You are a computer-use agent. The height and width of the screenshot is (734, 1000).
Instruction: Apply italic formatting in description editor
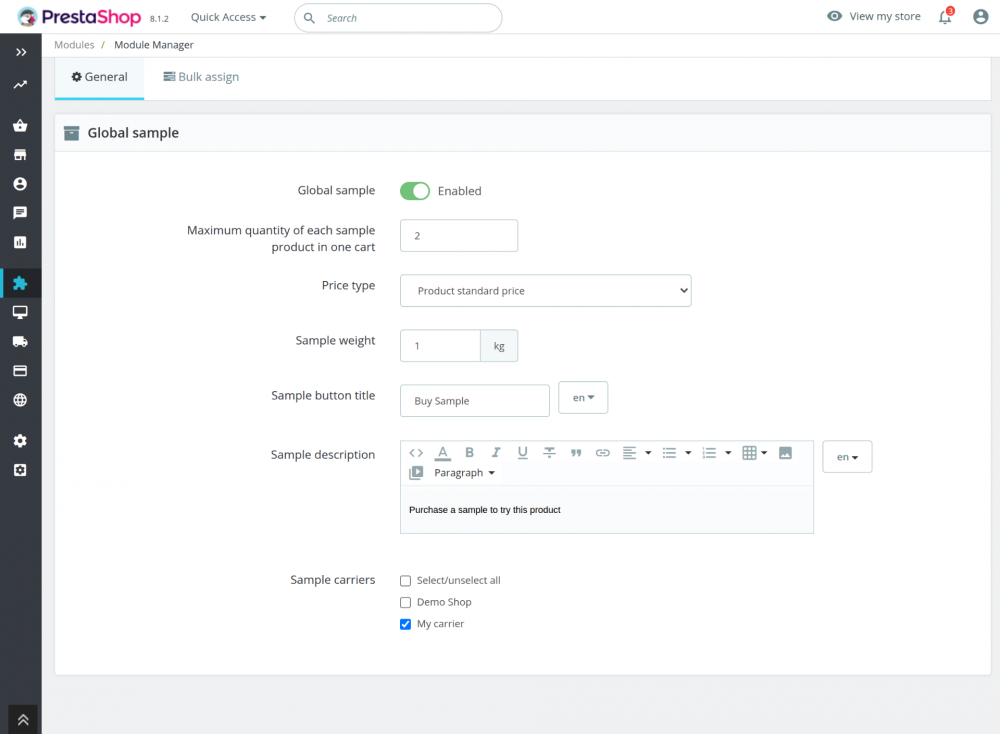(x=496, y=453)
